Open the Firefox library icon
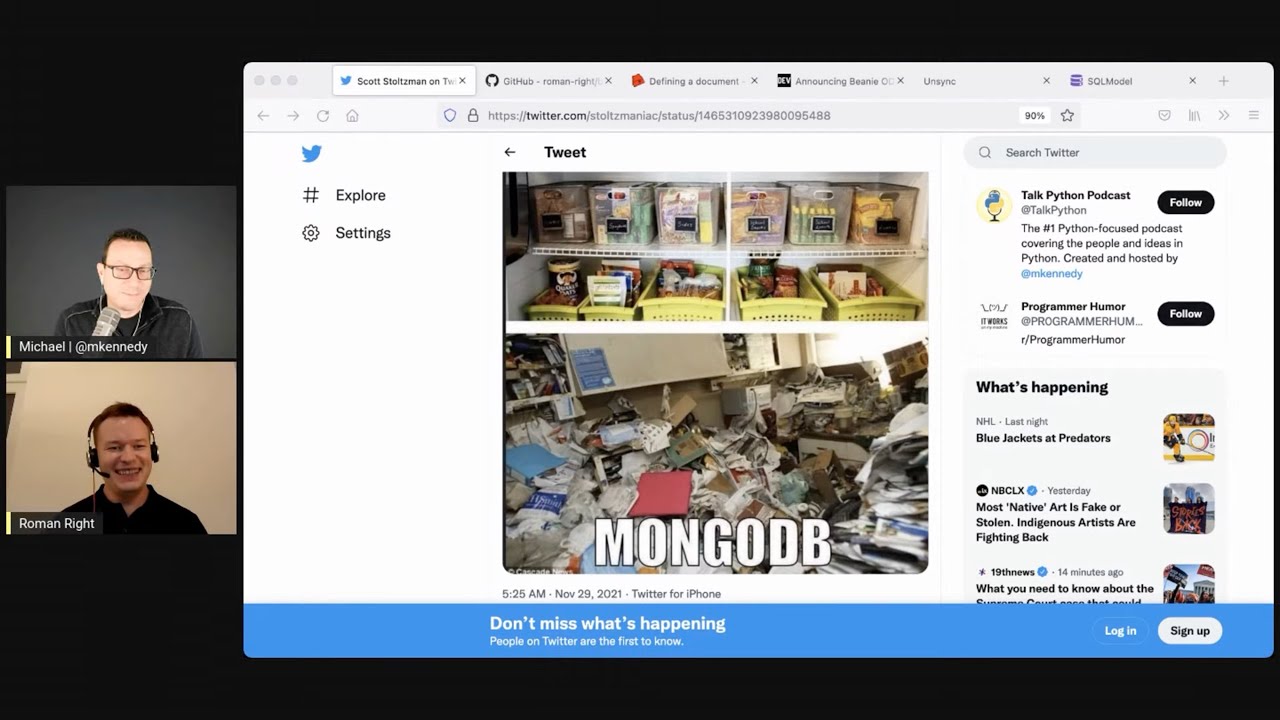 1194,116
